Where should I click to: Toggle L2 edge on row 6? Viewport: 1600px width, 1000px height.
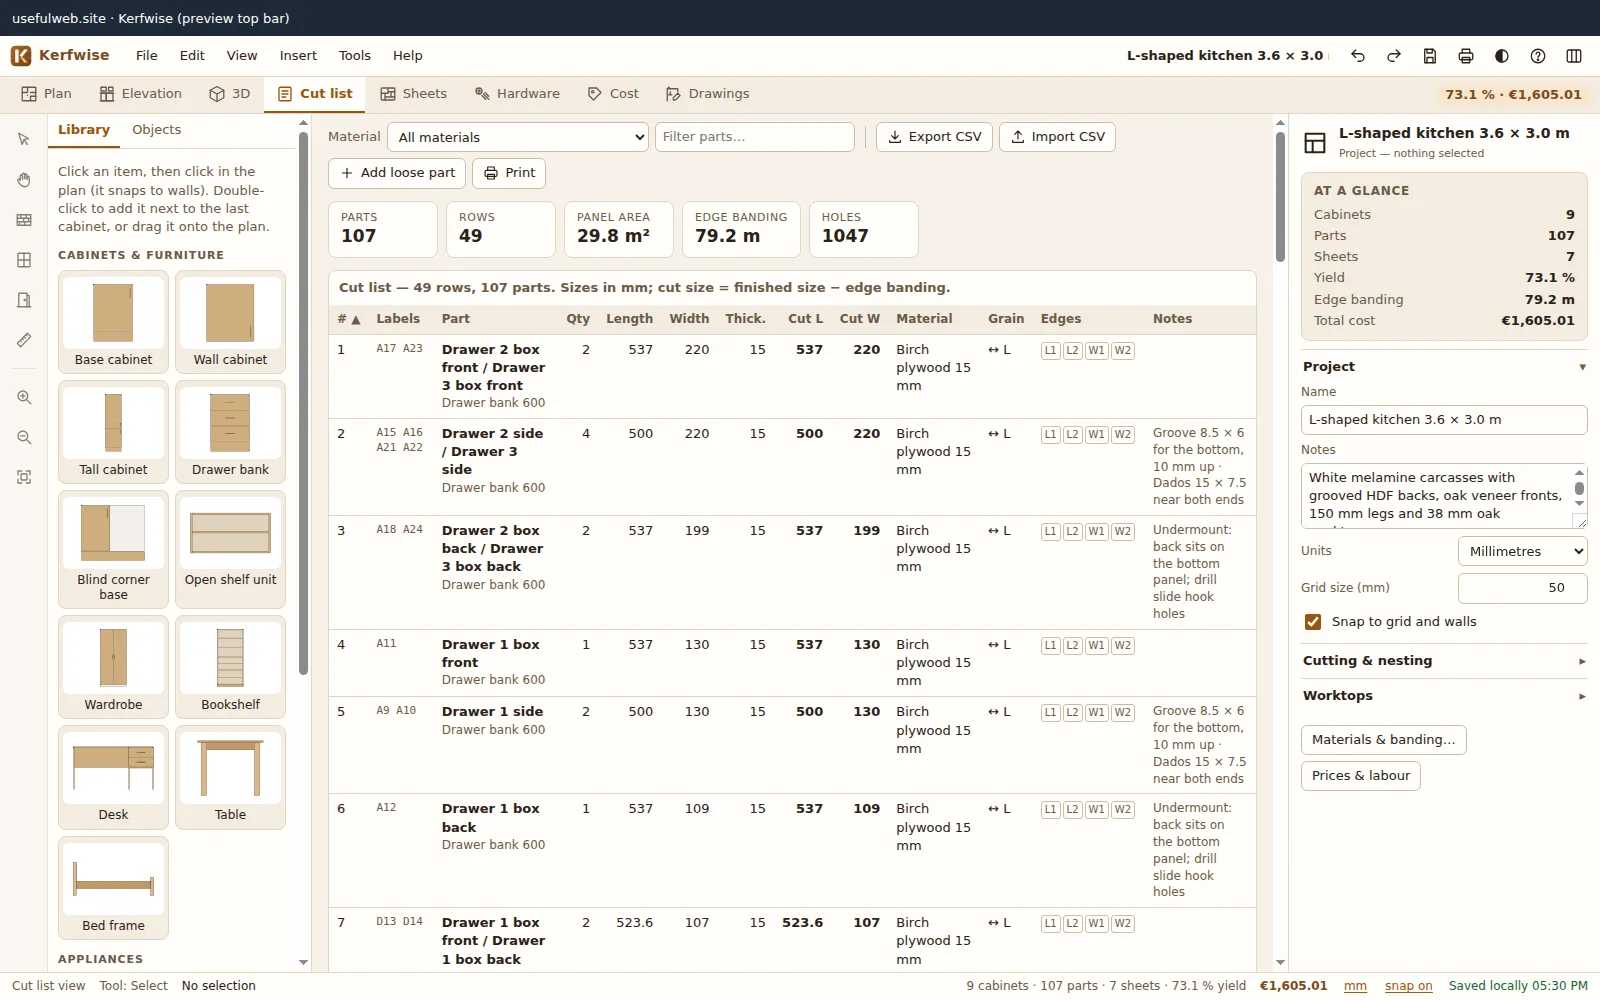(1073, 810)
